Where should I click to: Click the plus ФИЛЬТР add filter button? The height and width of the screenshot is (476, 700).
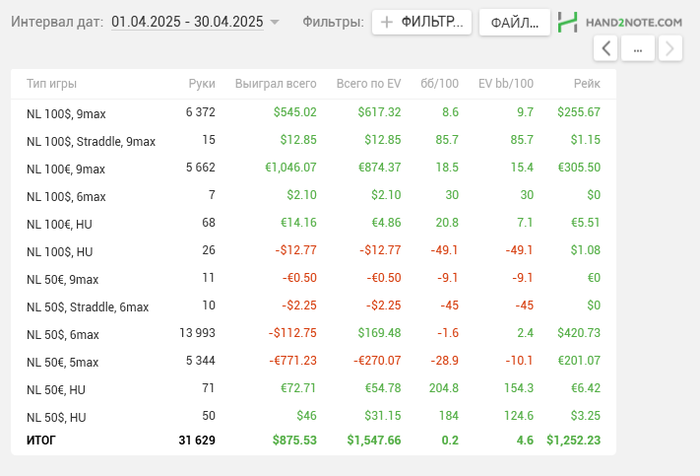[x=421, y=22]
